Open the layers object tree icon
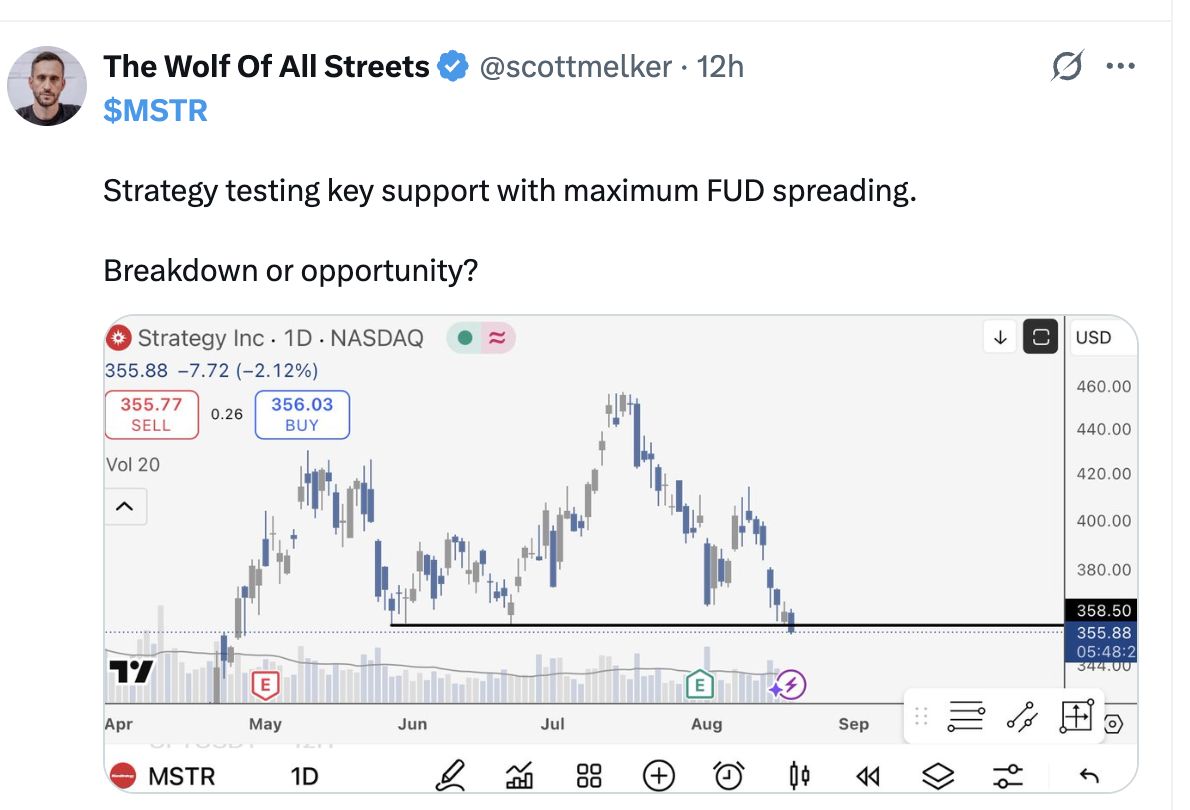Viewport: 1190px width, 810px height. [x=938, y=776]
